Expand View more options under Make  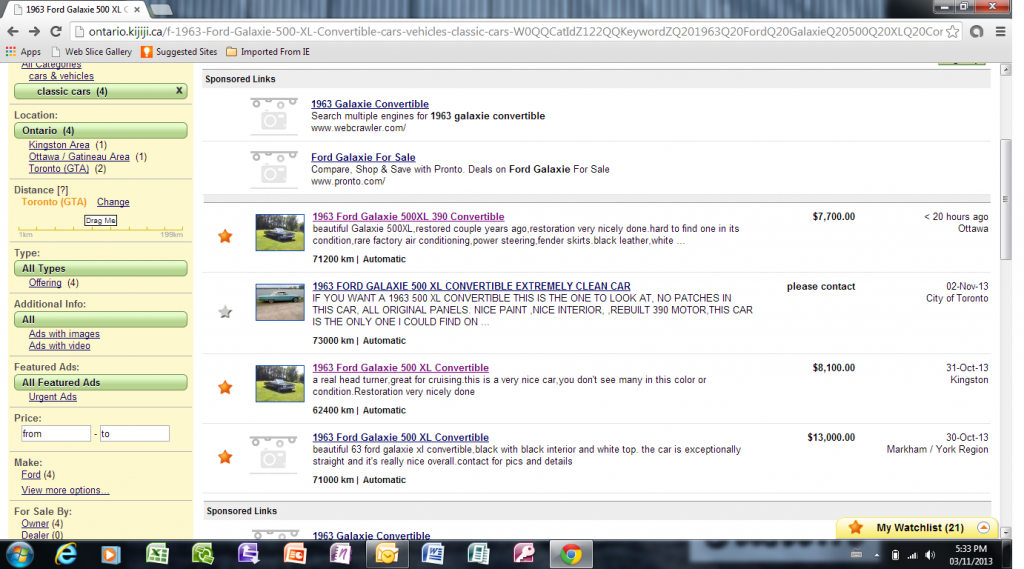65,490
